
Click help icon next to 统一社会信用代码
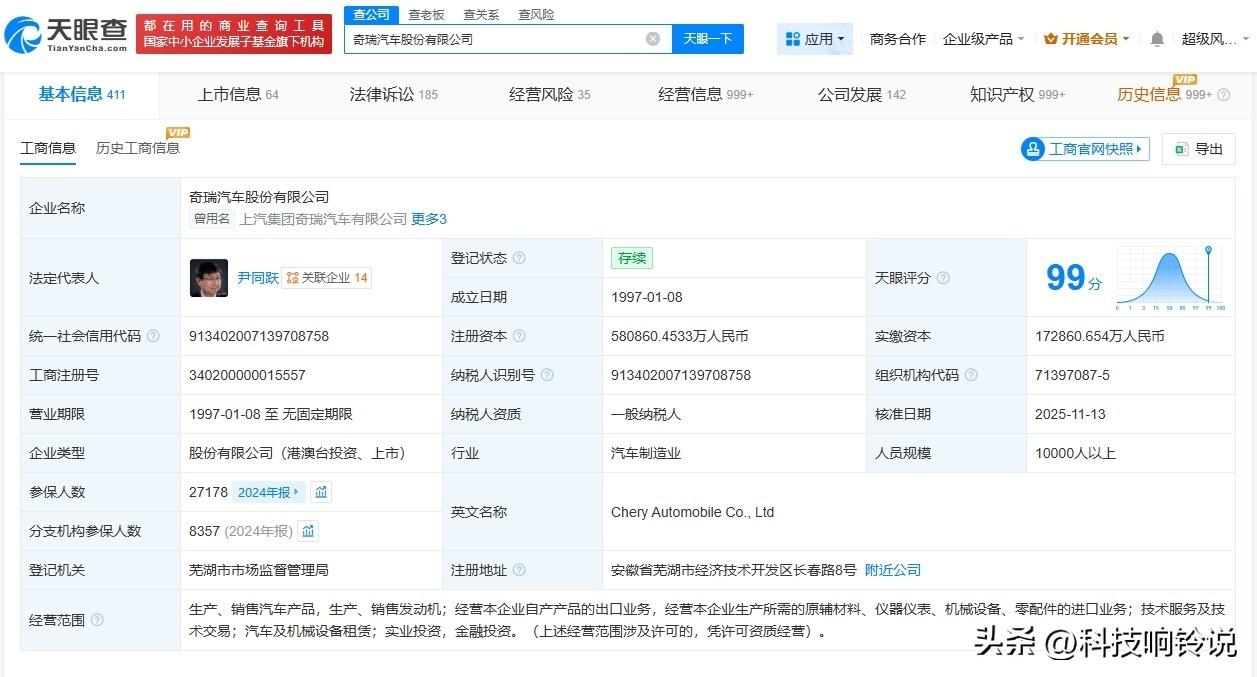pyautogui.click(x=153, y=336)
